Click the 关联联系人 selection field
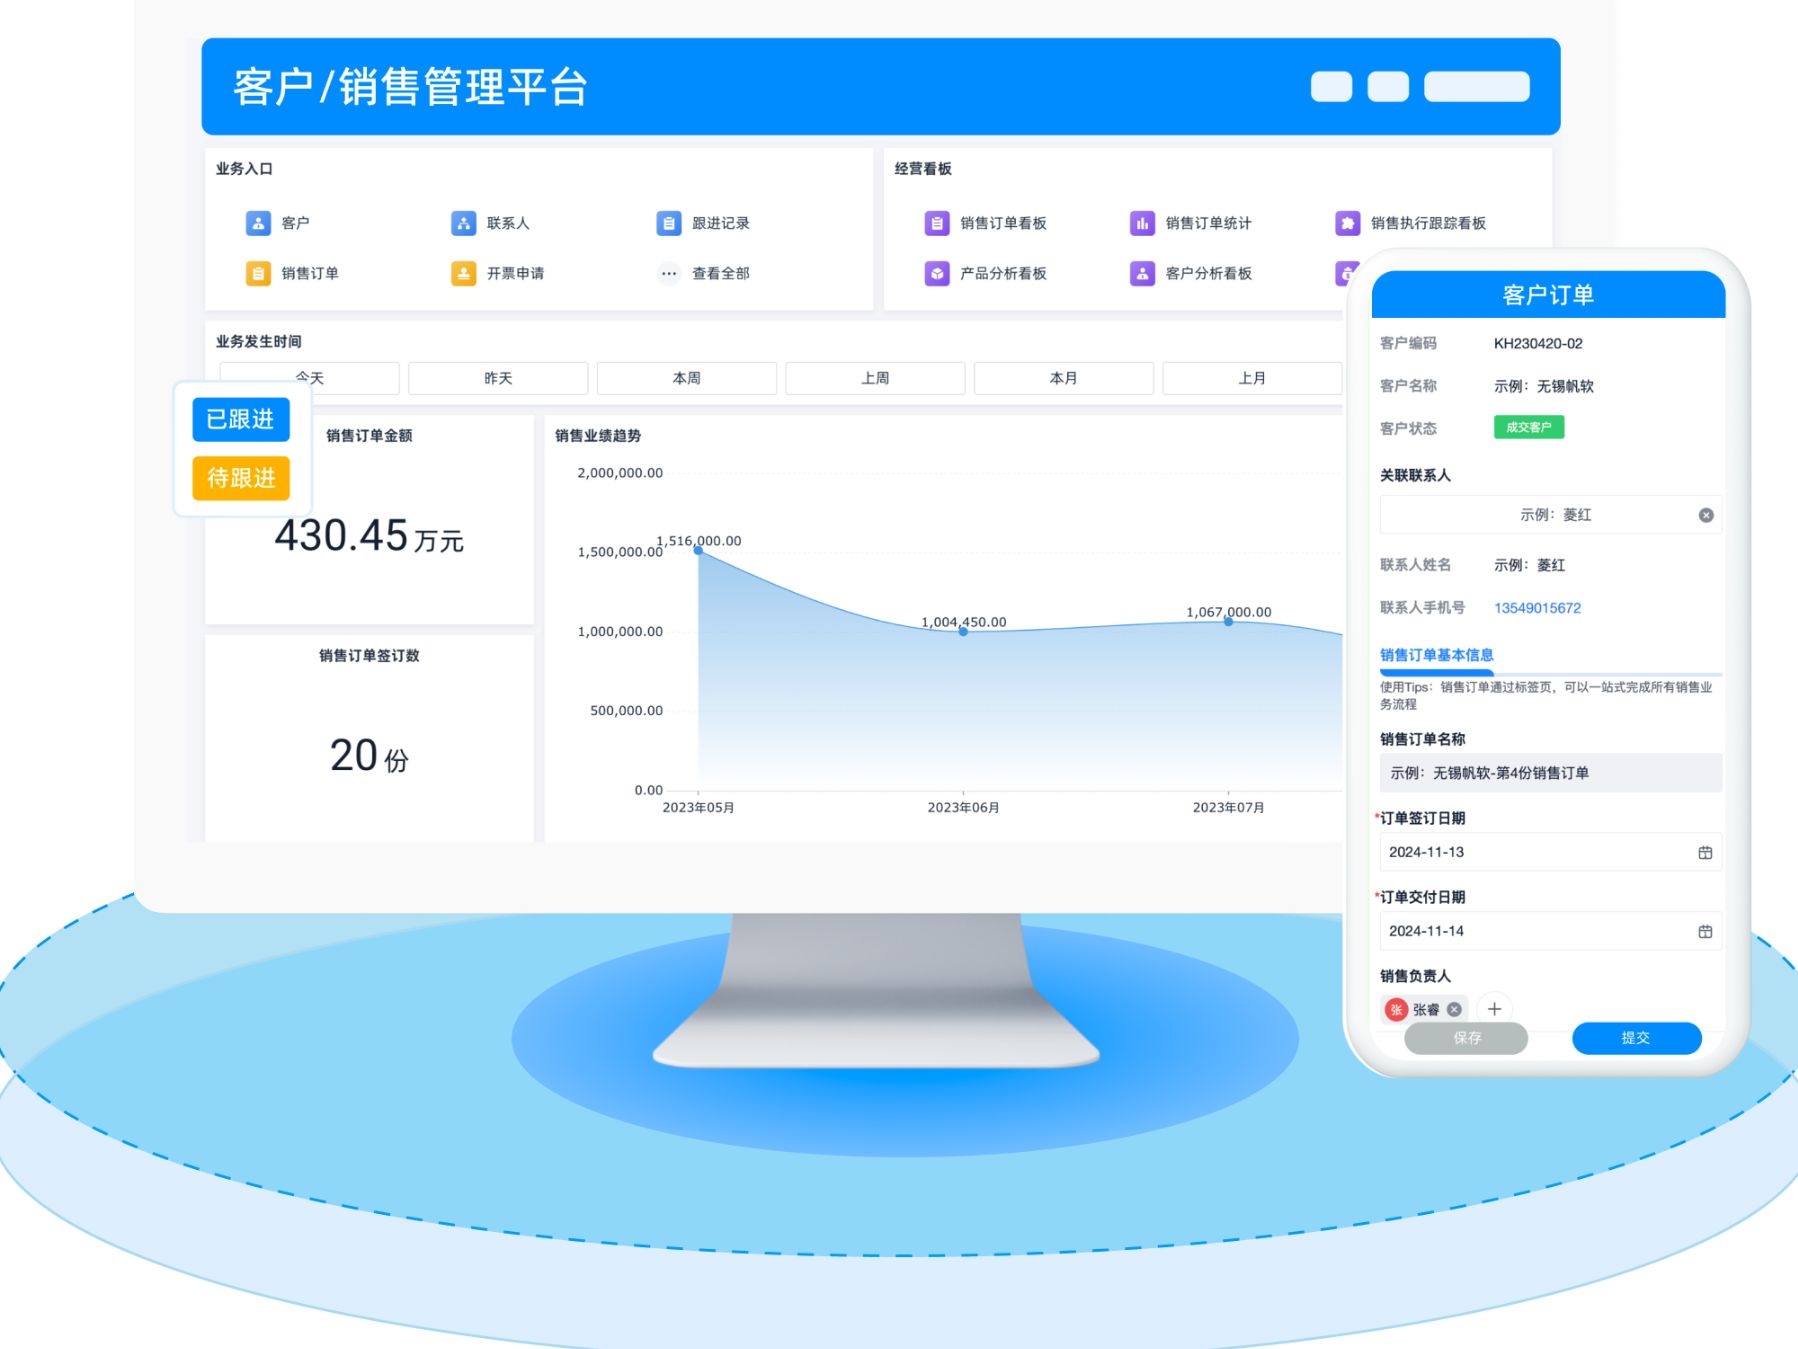The height and width of the screenshot is (1349, 1798). pos(1551,515)
